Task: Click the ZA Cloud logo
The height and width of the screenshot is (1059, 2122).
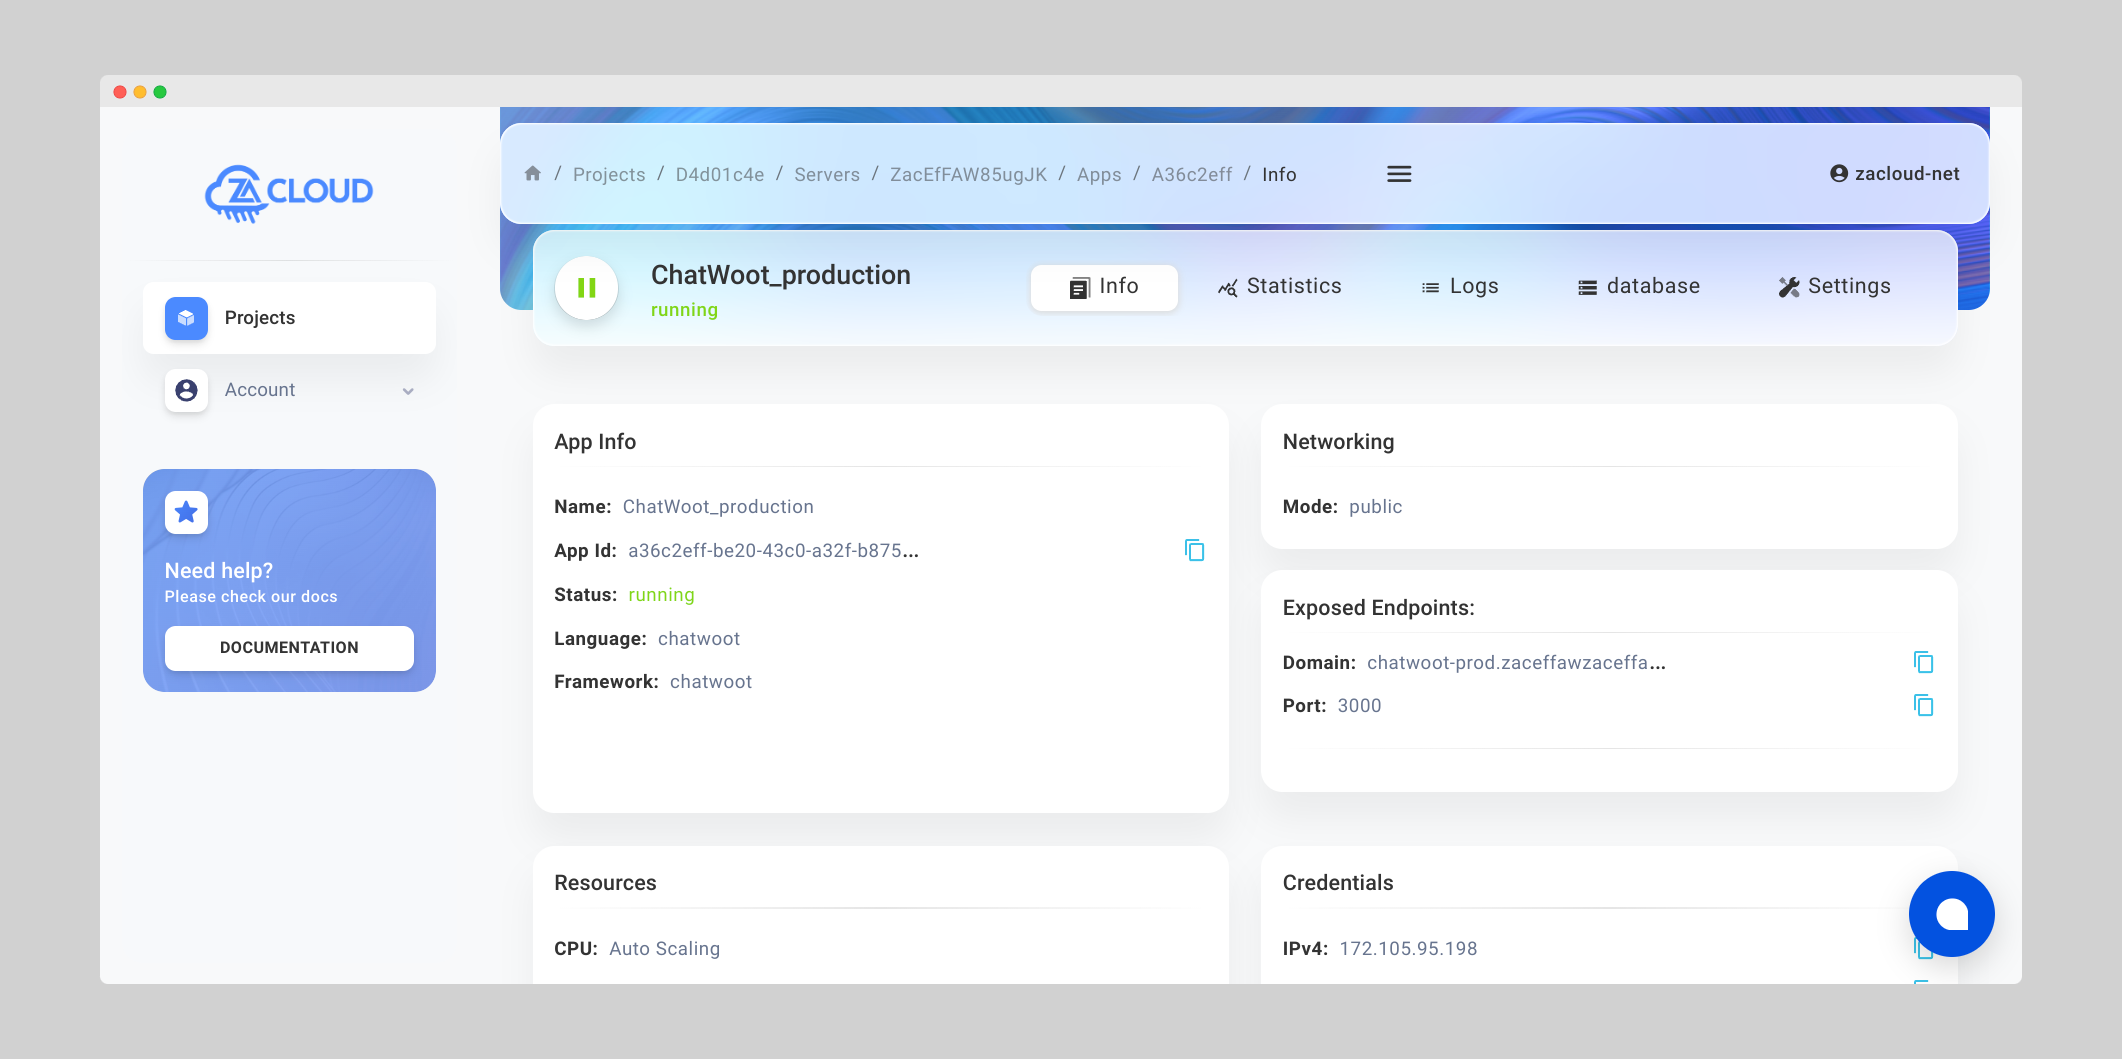Action: pyautogui.click(x=289, y=192)
